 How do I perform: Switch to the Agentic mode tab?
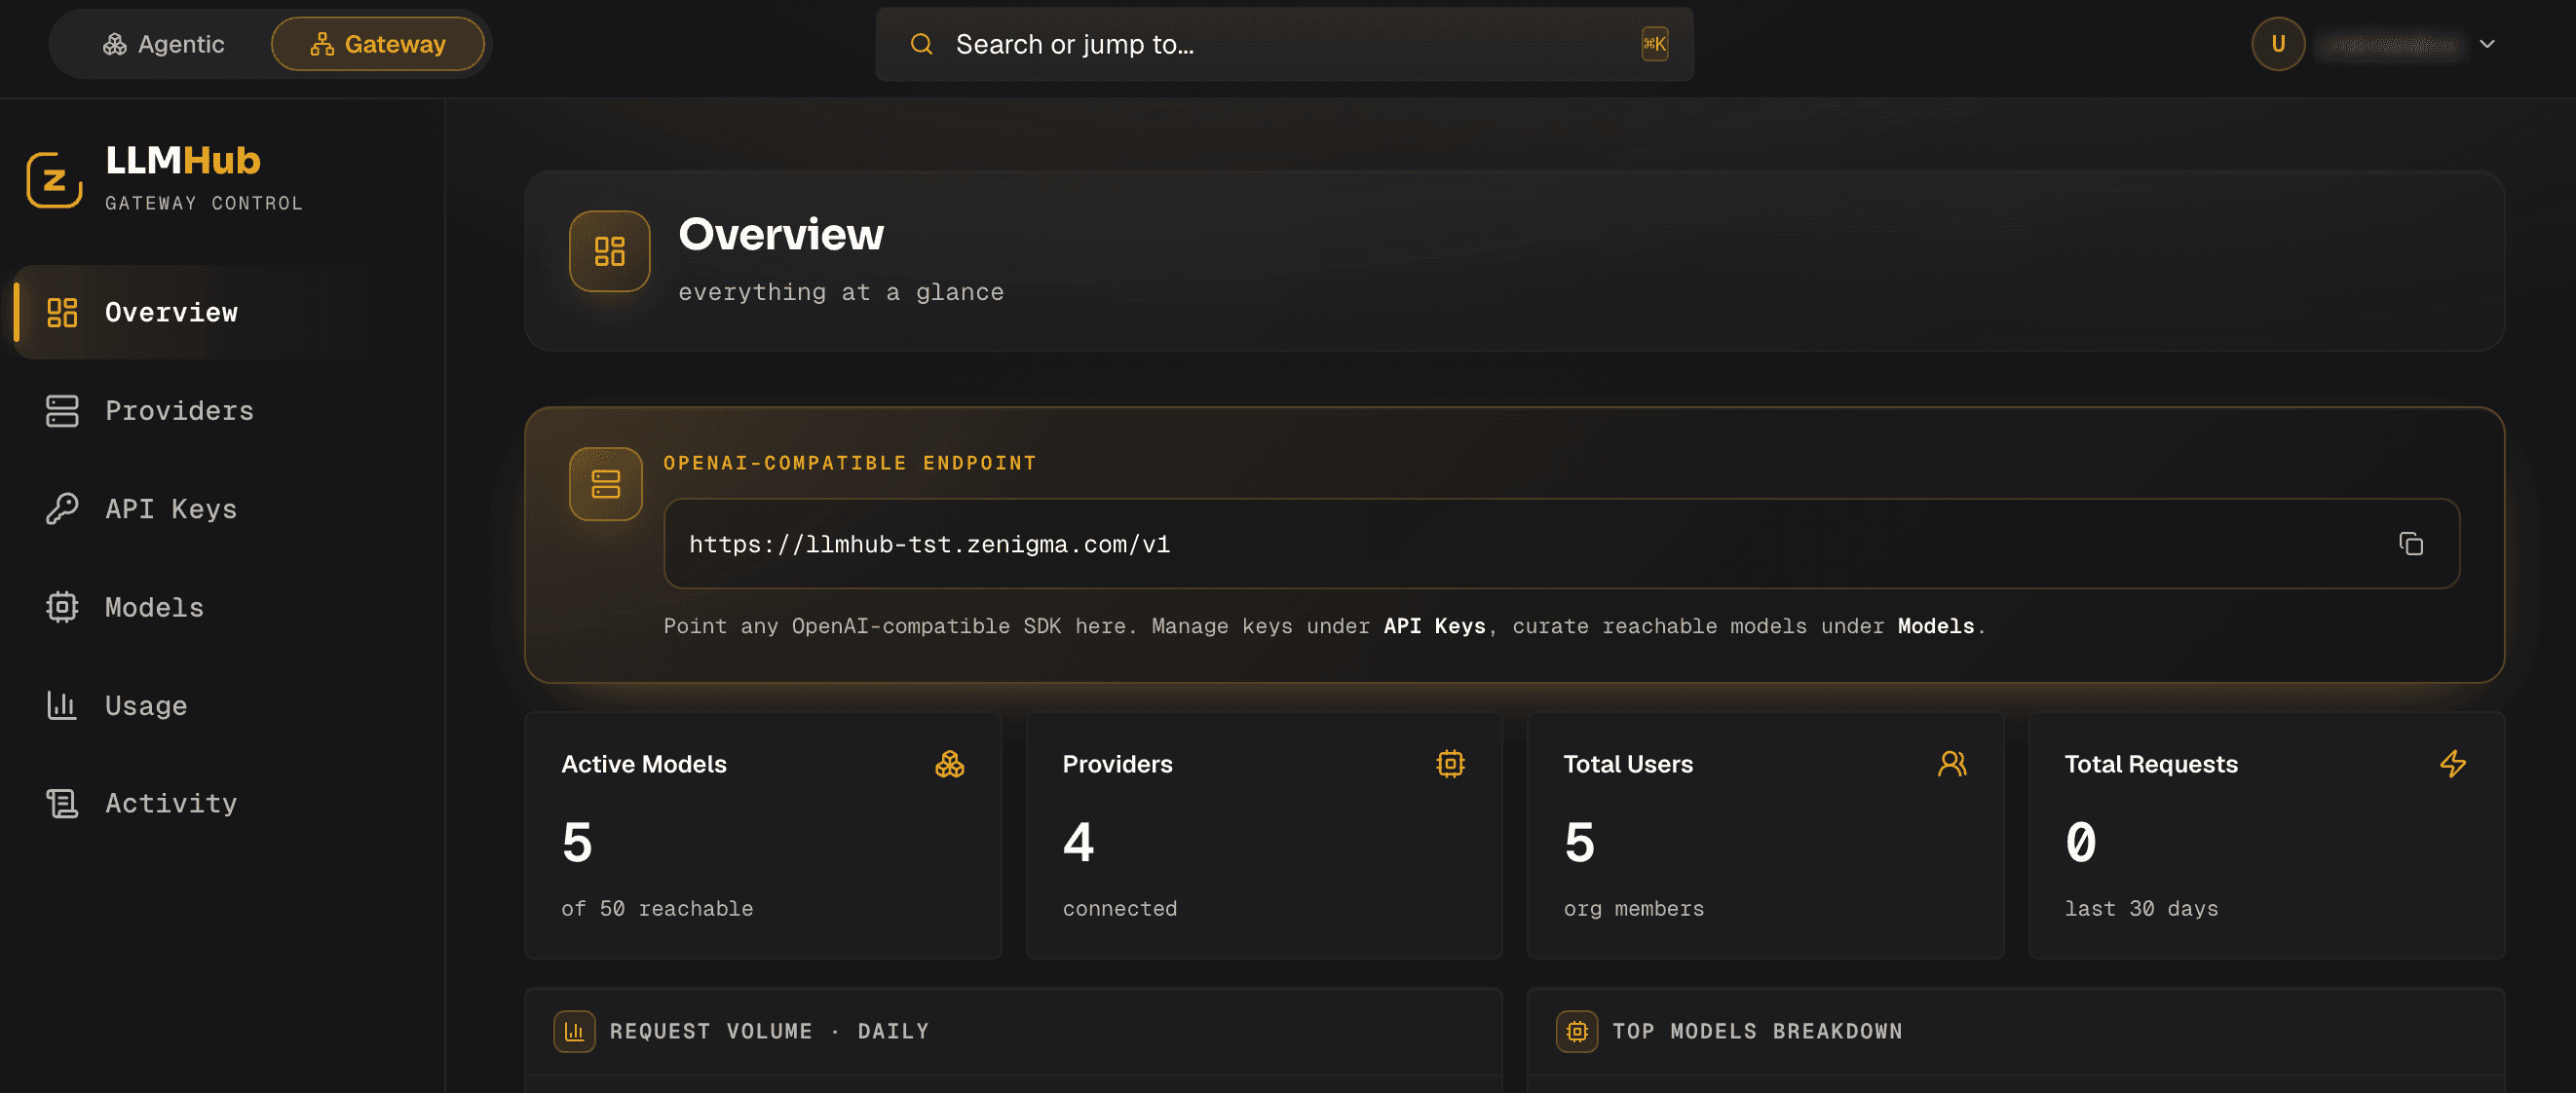163,44
